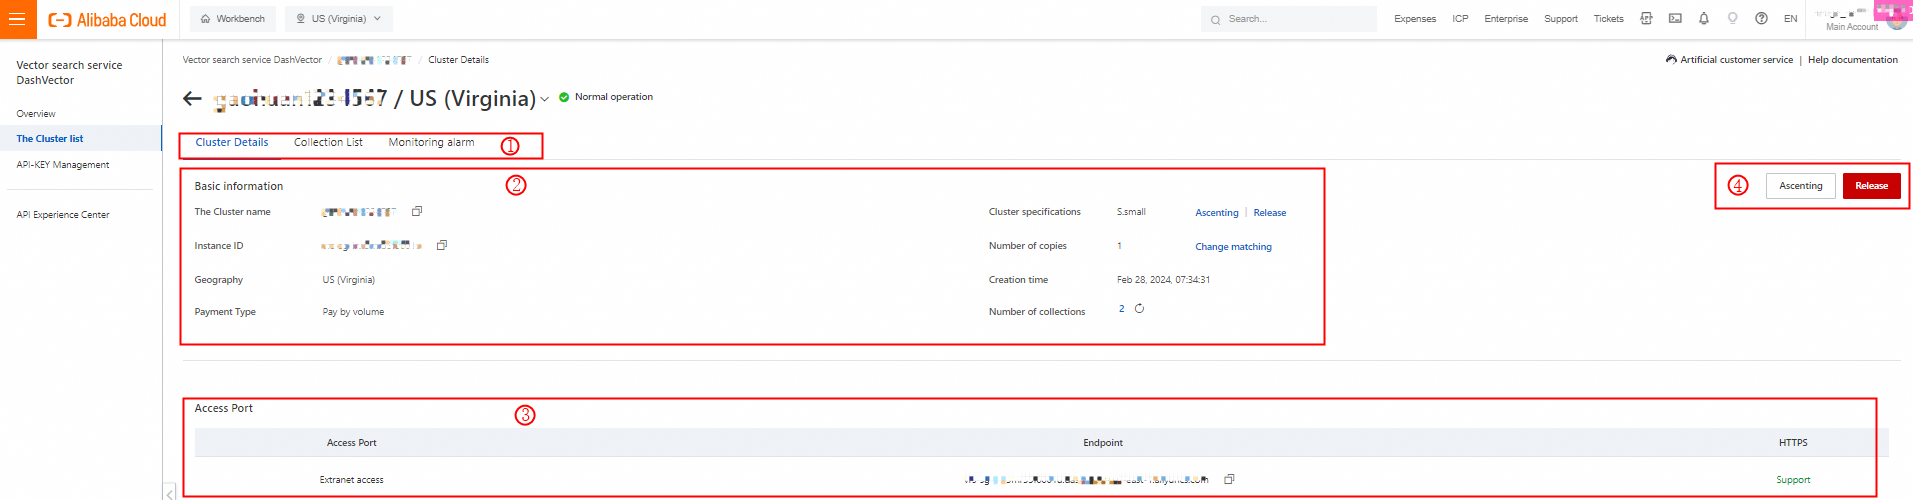The image size is (1913, 500).
Task: Expand the cluster region chevron beside title
Action: (544, 99)
